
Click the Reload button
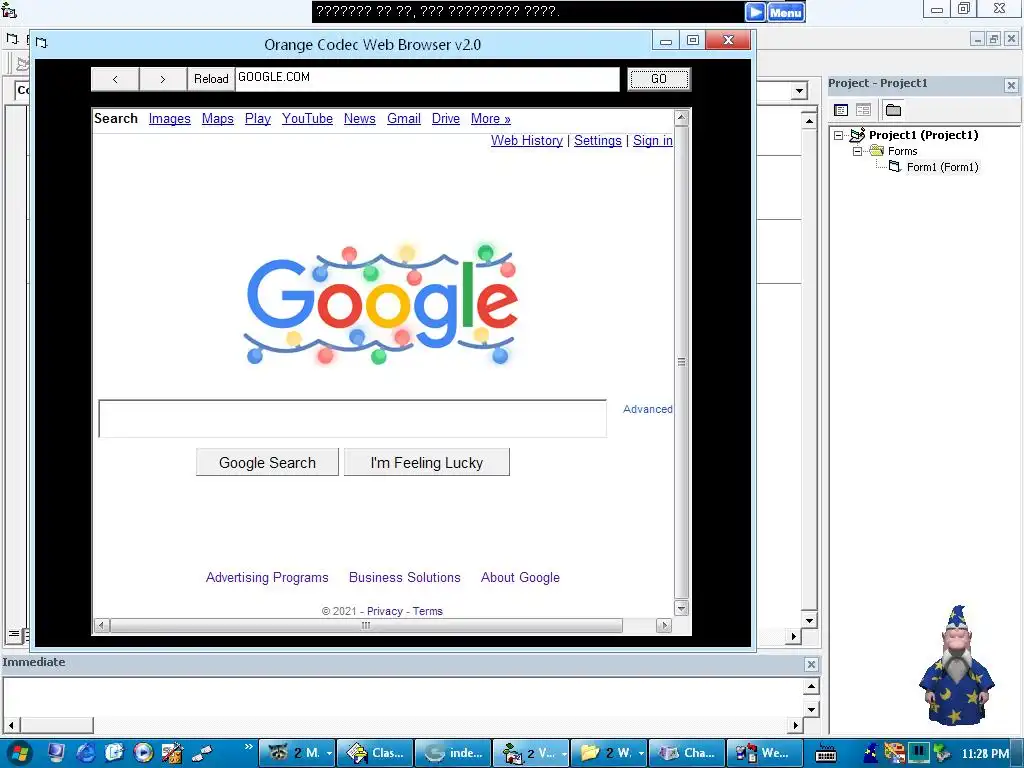(x=211, y=79)
